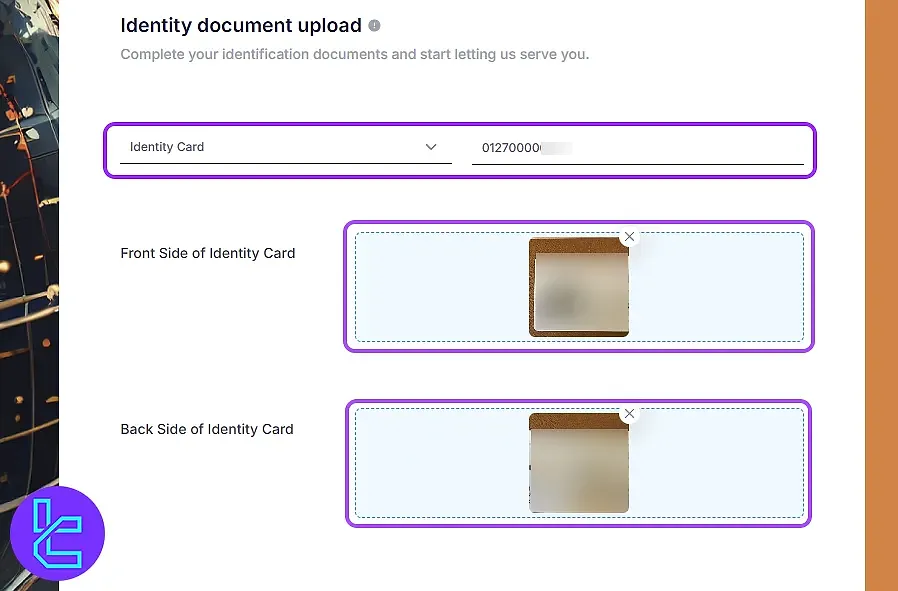Click the Front Side of Identity Card label
898x591 pixels.
click(x=207, y=253)
